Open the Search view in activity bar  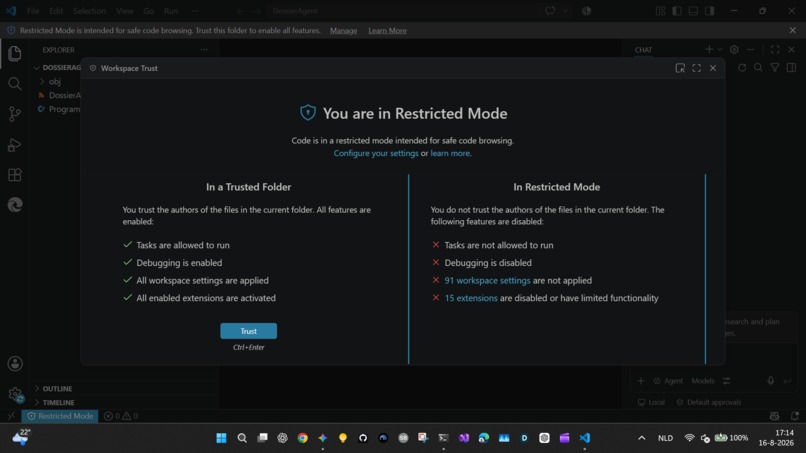click(x=15, y=83)
